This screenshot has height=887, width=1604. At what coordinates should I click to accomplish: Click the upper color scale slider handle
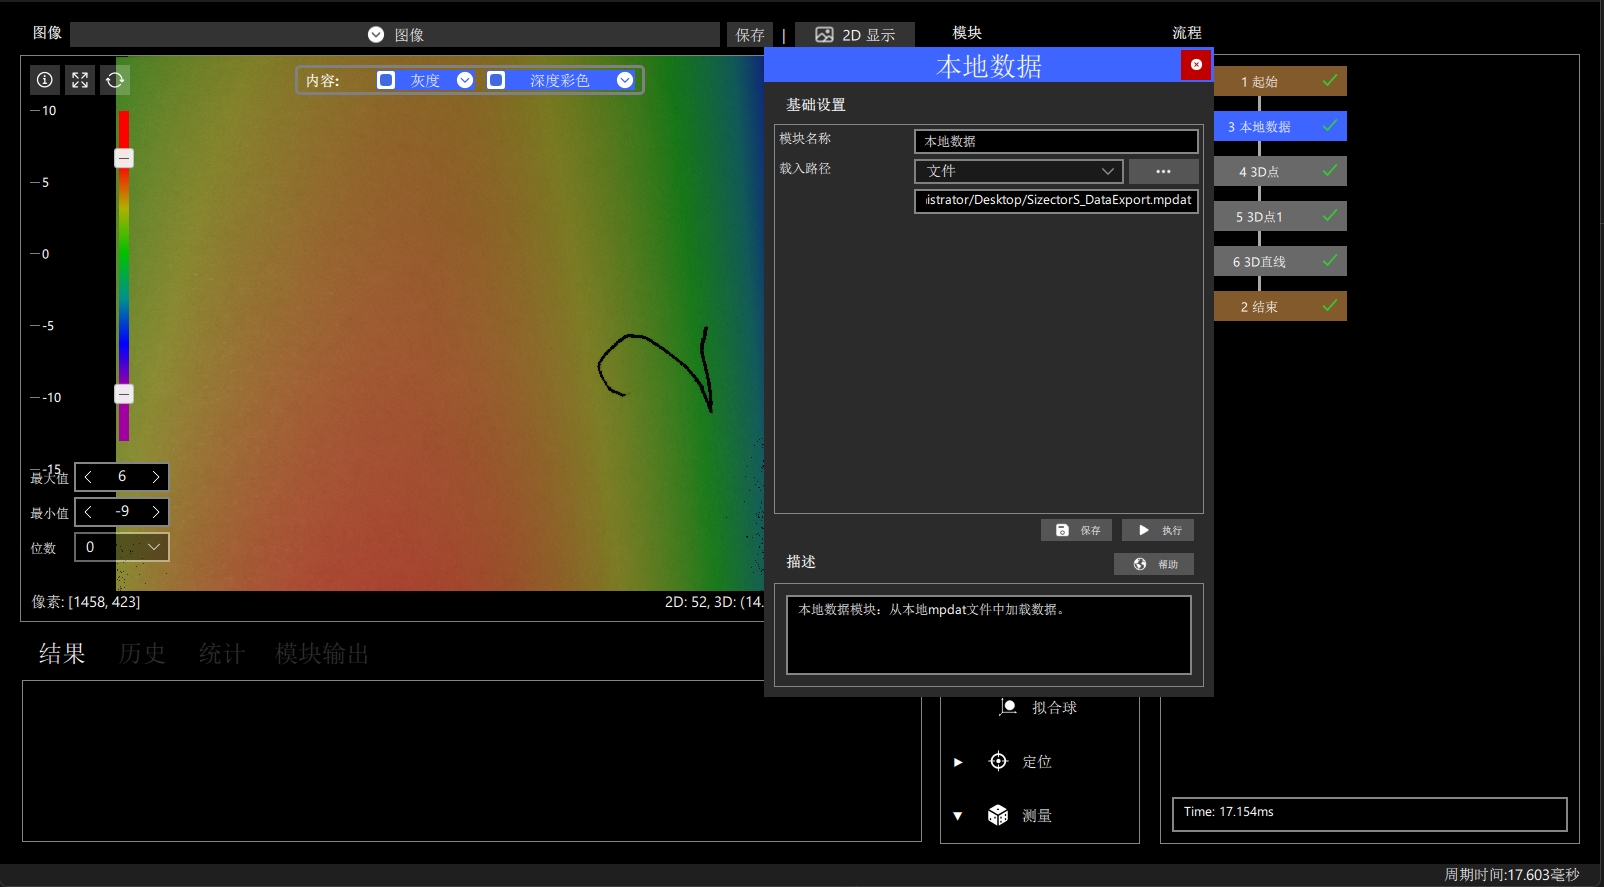(124, 158)
